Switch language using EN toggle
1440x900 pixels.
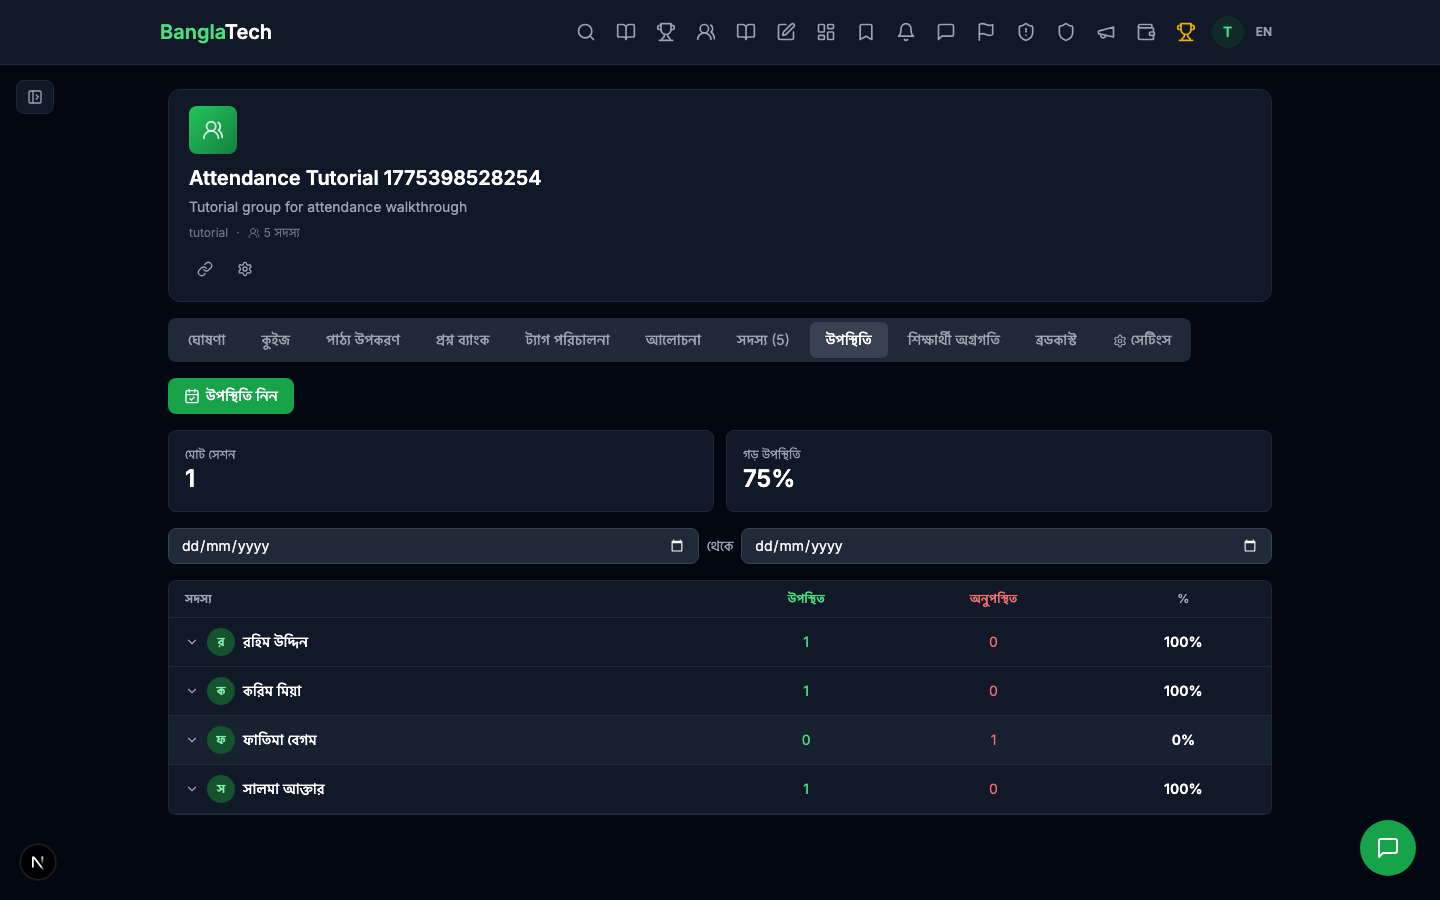coord(1264,32)
